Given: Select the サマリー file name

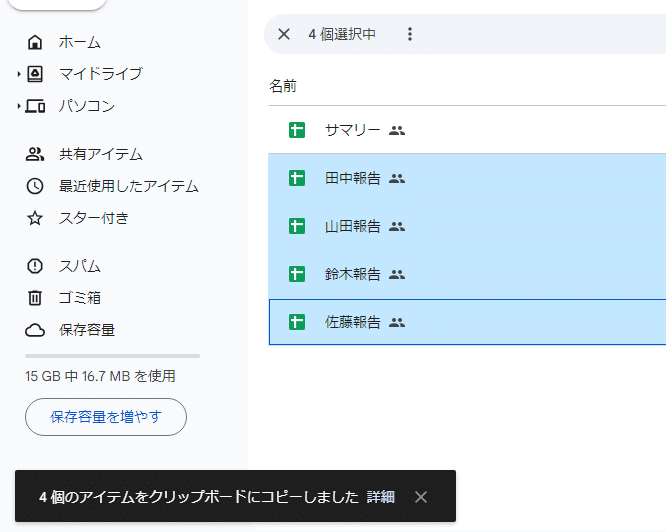Looking at the screenshot, I should [353, 130].
